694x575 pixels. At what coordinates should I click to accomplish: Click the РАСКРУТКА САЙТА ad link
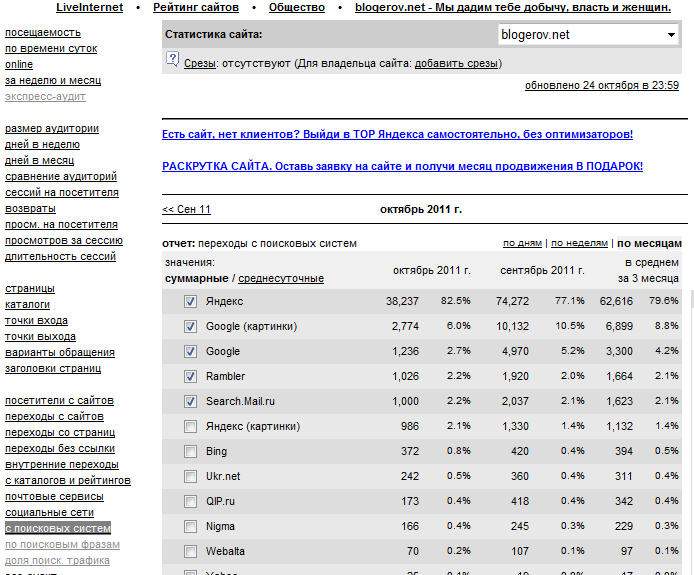(x=402, y=167)
